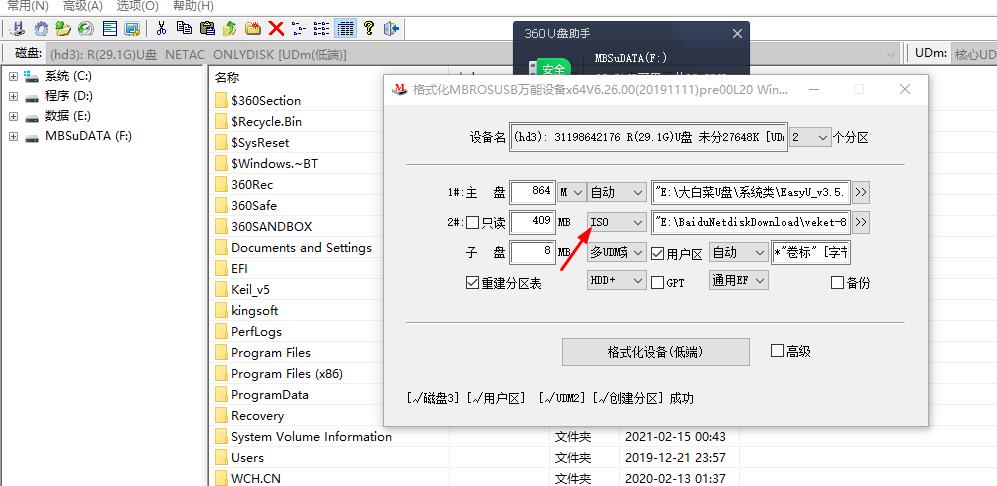The width and height of the screenshot is (997, 486).
Task: Click the yellow question mark Help icon
Action: pyautogui.click(x=368, y=28)
